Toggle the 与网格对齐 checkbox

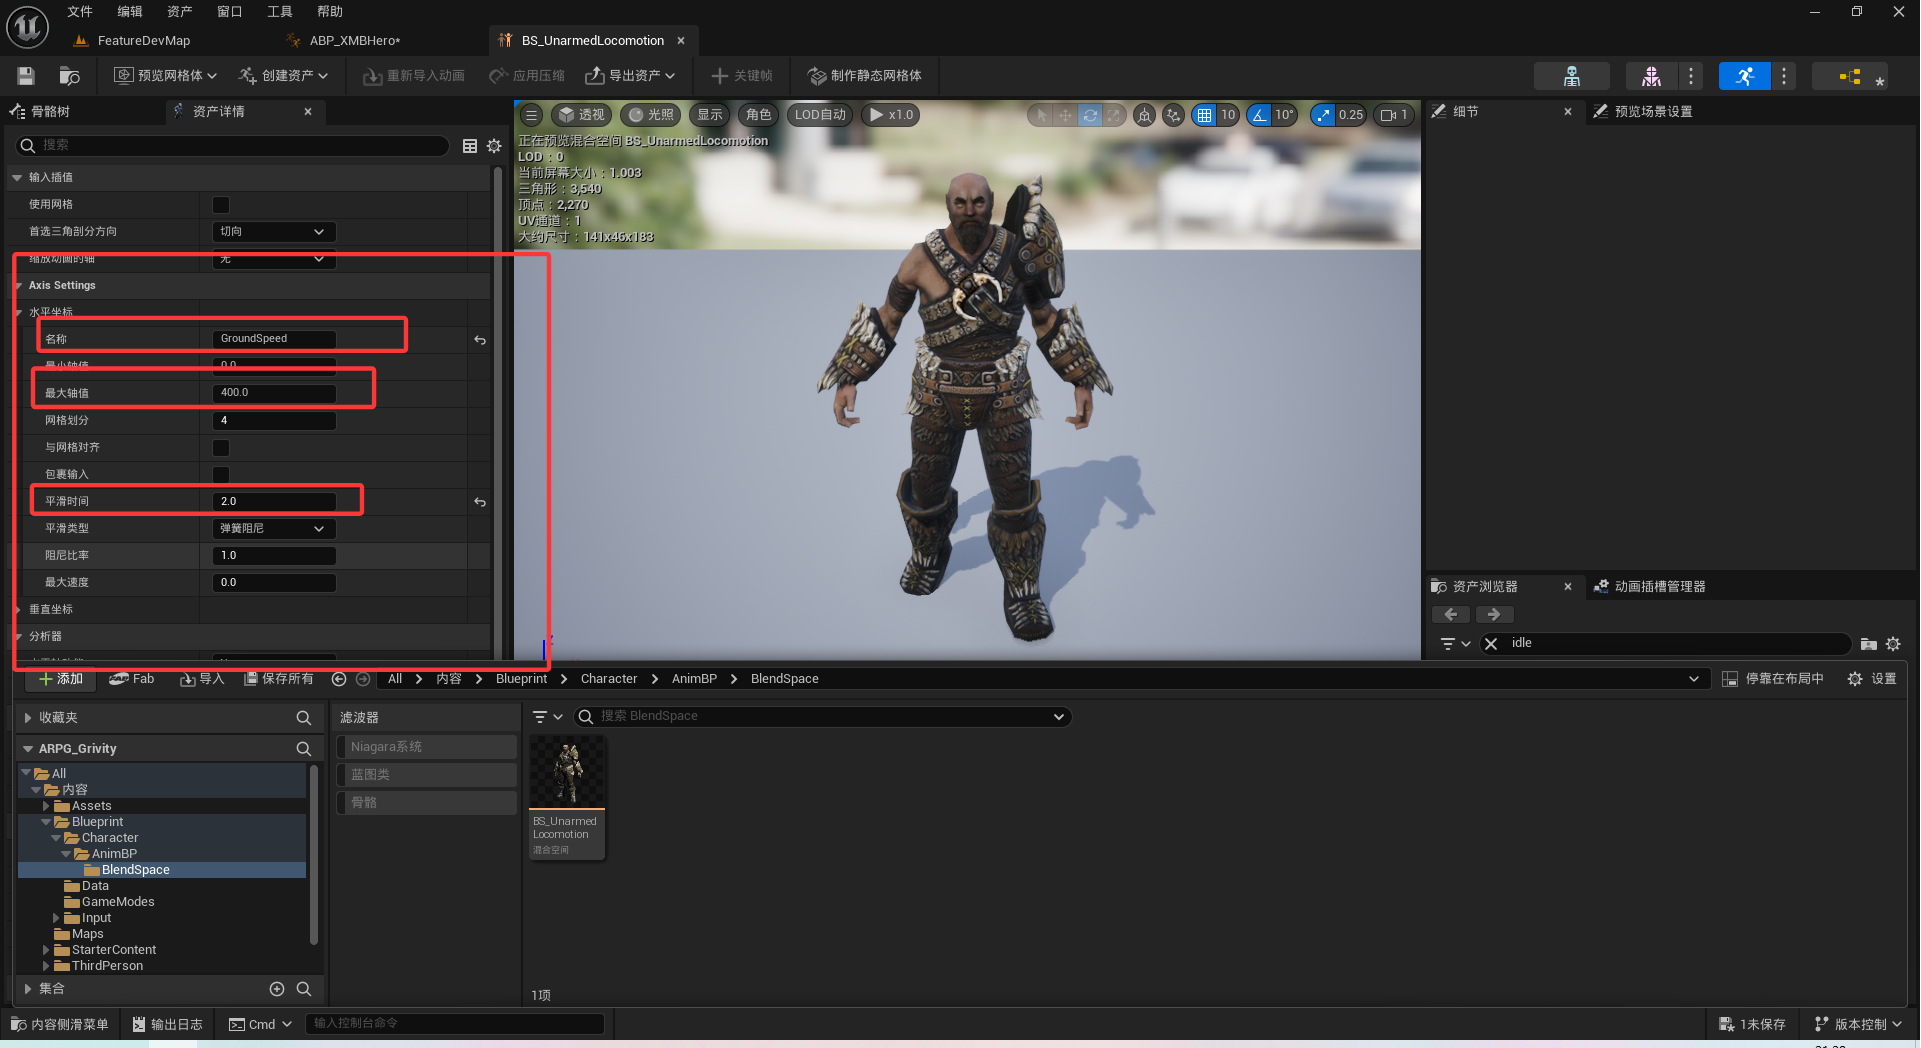[221, 448]
